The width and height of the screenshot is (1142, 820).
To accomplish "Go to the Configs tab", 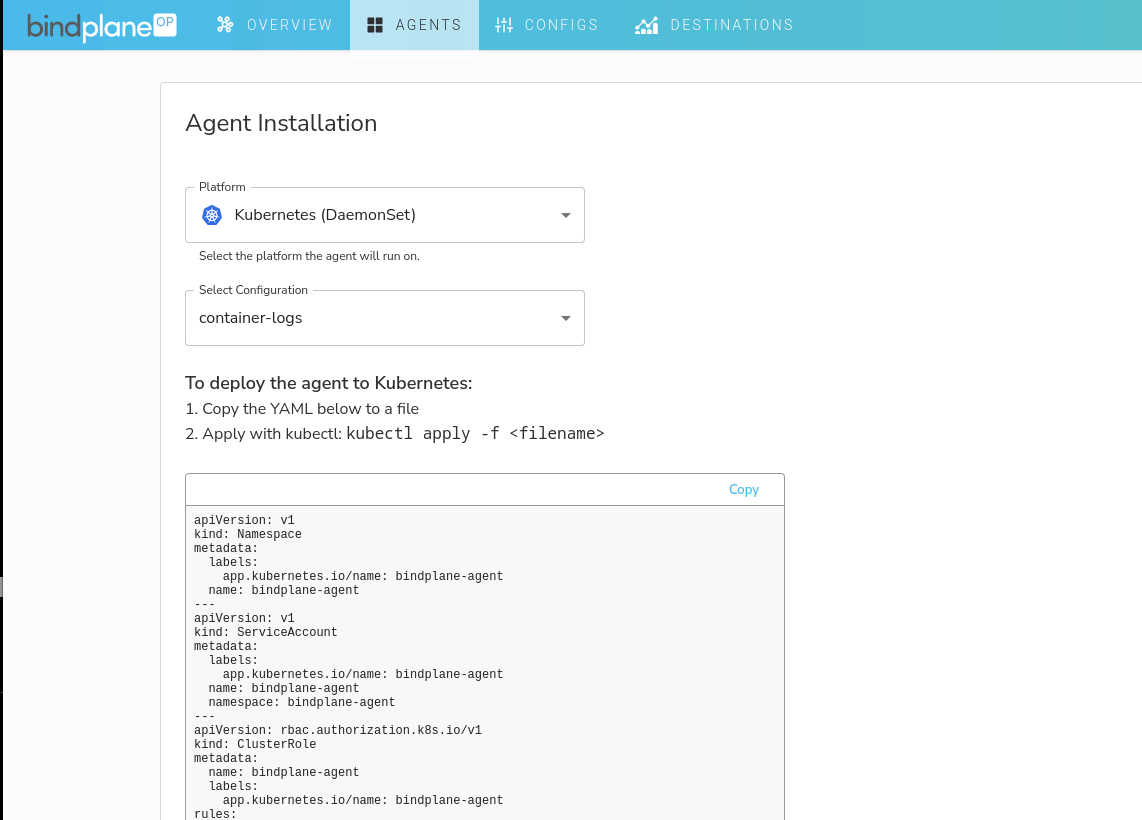I will (x=547, y=25).
